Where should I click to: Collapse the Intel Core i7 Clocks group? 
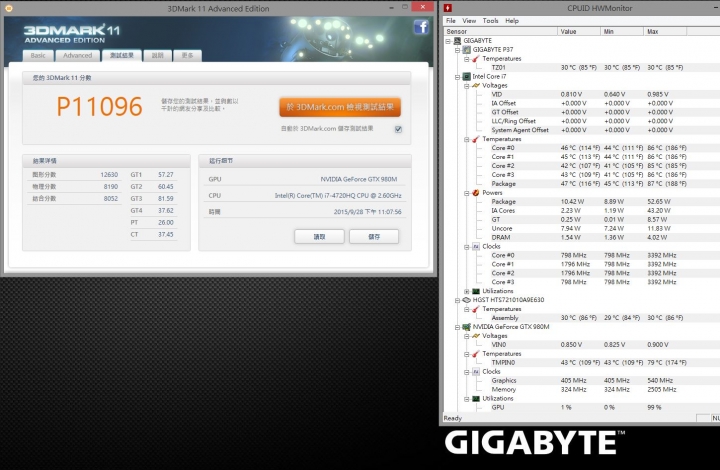467,247
